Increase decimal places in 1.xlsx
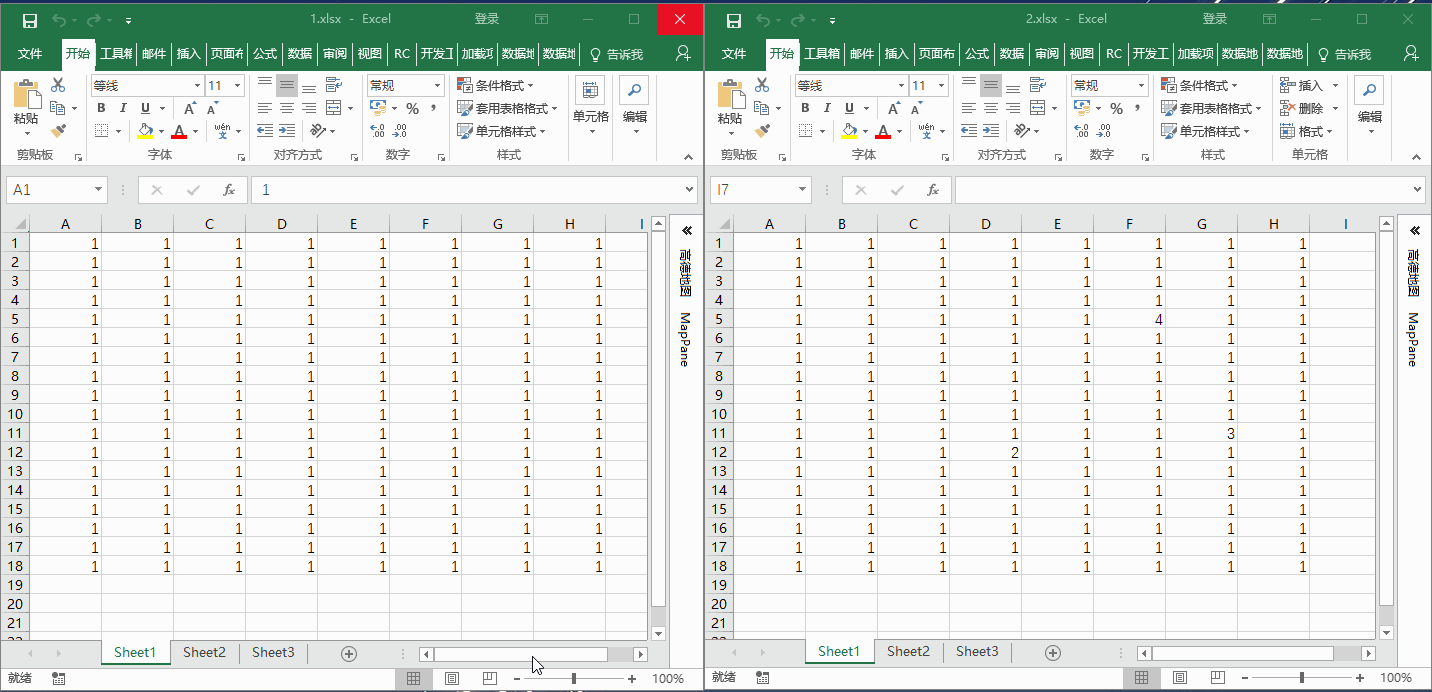Image resolution: width=1432 pixels, height=692 pixels. (378, 131)
